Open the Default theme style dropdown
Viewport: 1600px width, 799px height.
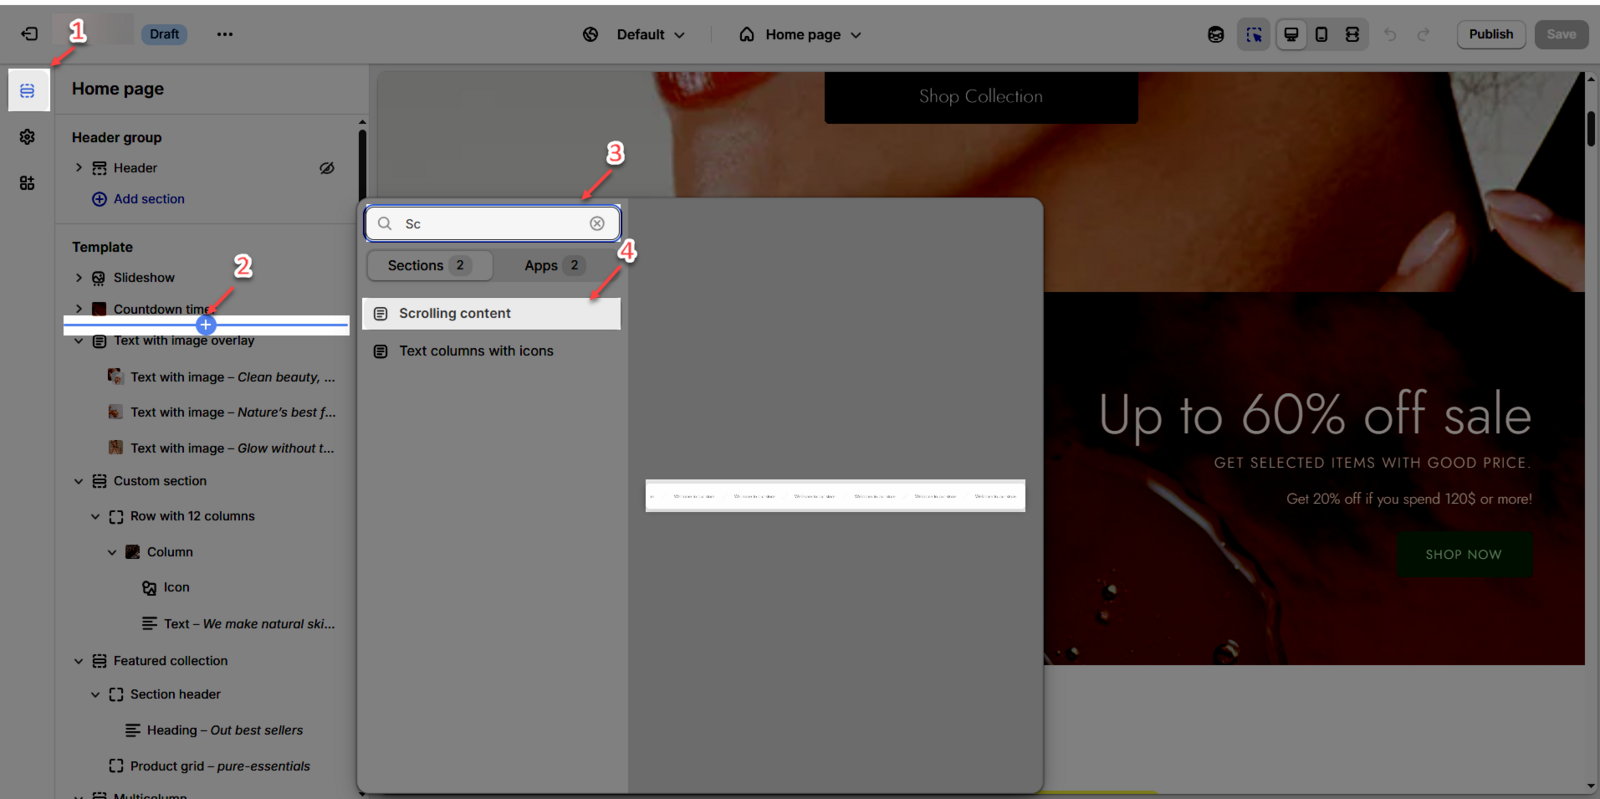coord(635,35)
